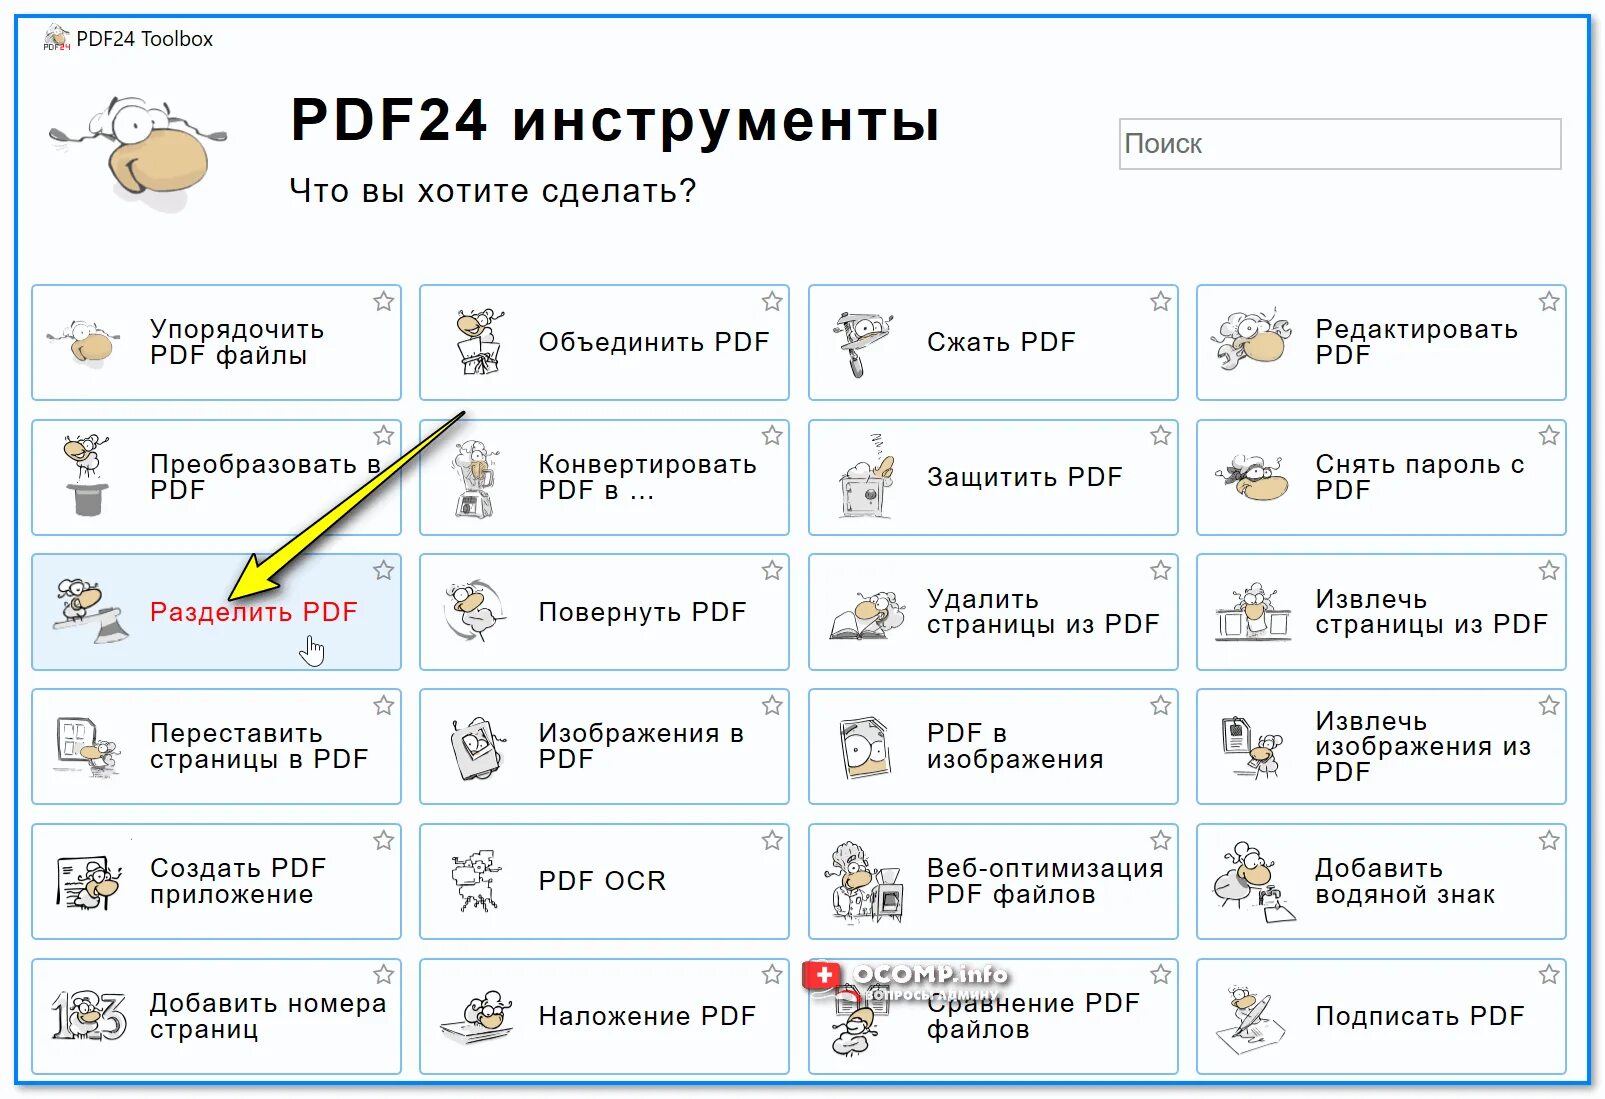Click the text Защитить PDF
The width and height of the screenshot is (1605, 1099).
click(1025, 477)
